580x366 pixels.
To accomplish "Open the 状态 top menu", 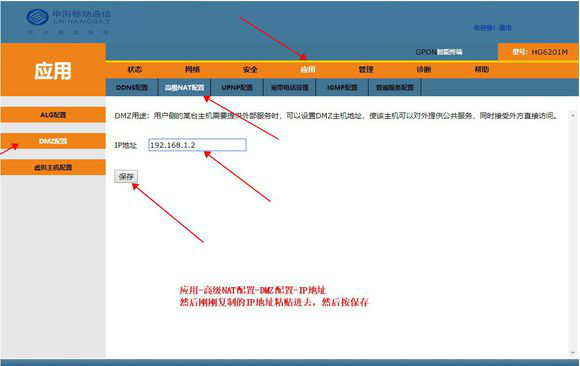I will pyautogui.click(x=134, y=69).
